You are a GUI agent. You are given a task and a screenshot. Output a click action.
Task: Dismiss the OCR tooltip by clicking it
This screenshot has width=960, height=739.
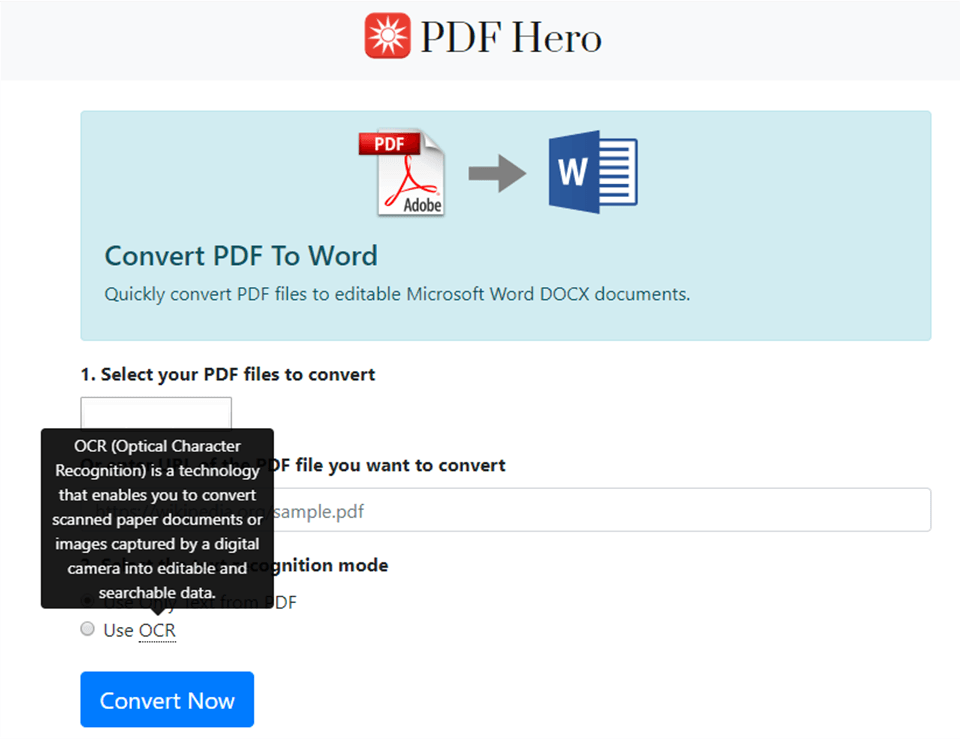[x=156, y=520]
